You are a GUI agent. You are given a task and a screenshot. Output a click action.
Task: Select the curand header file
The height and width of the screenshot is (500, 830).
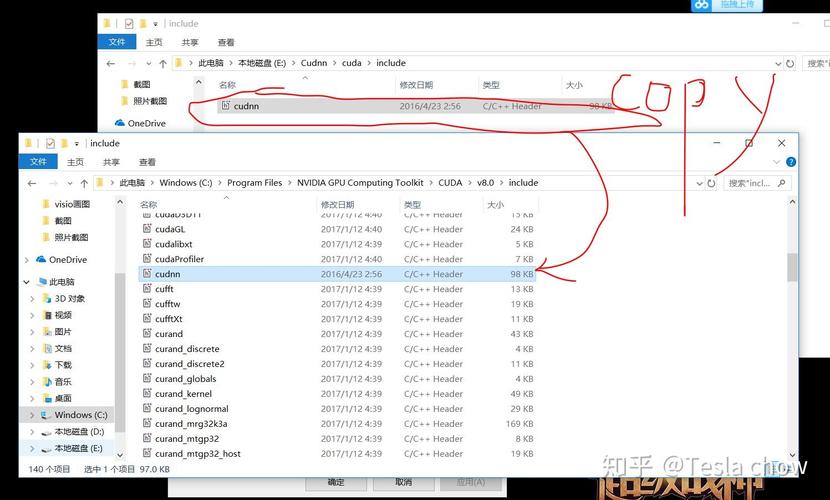point(337,334)
